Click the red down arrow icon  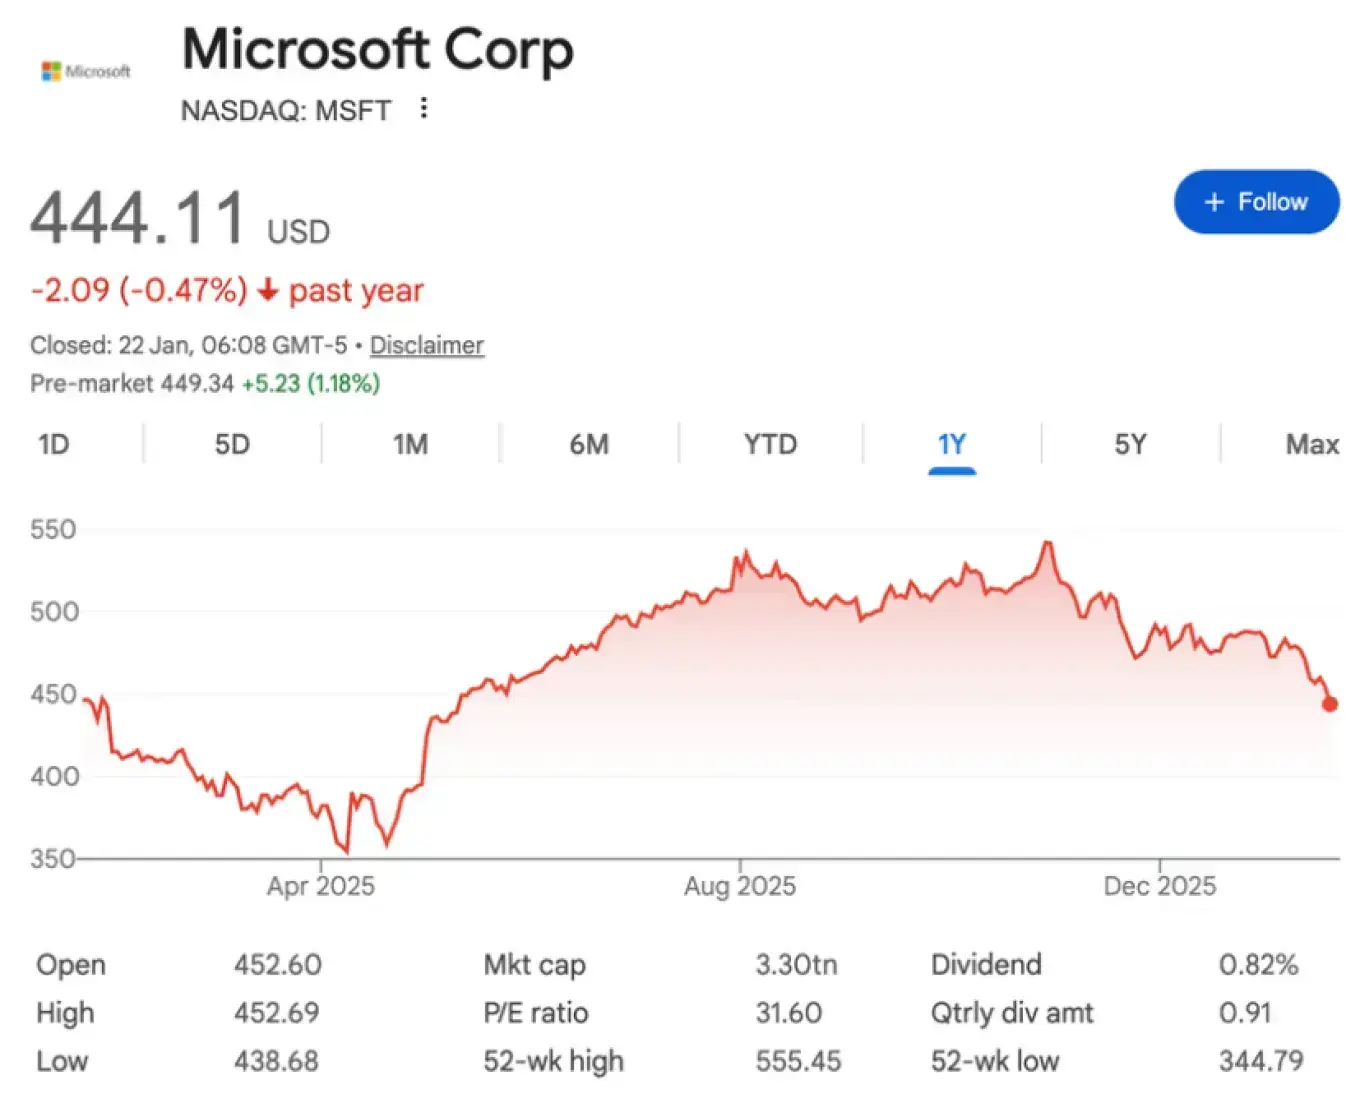[x=267, y=290]
